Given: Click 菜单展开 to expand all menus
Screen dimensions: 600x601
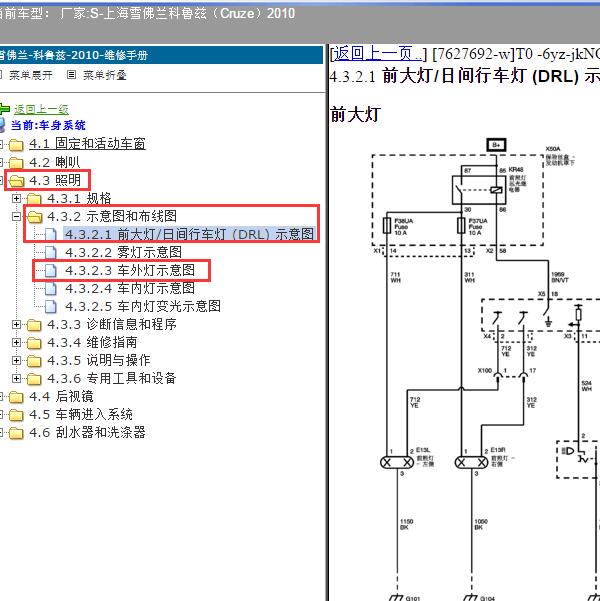Looking at the screenshot, I should coord(31,75).
